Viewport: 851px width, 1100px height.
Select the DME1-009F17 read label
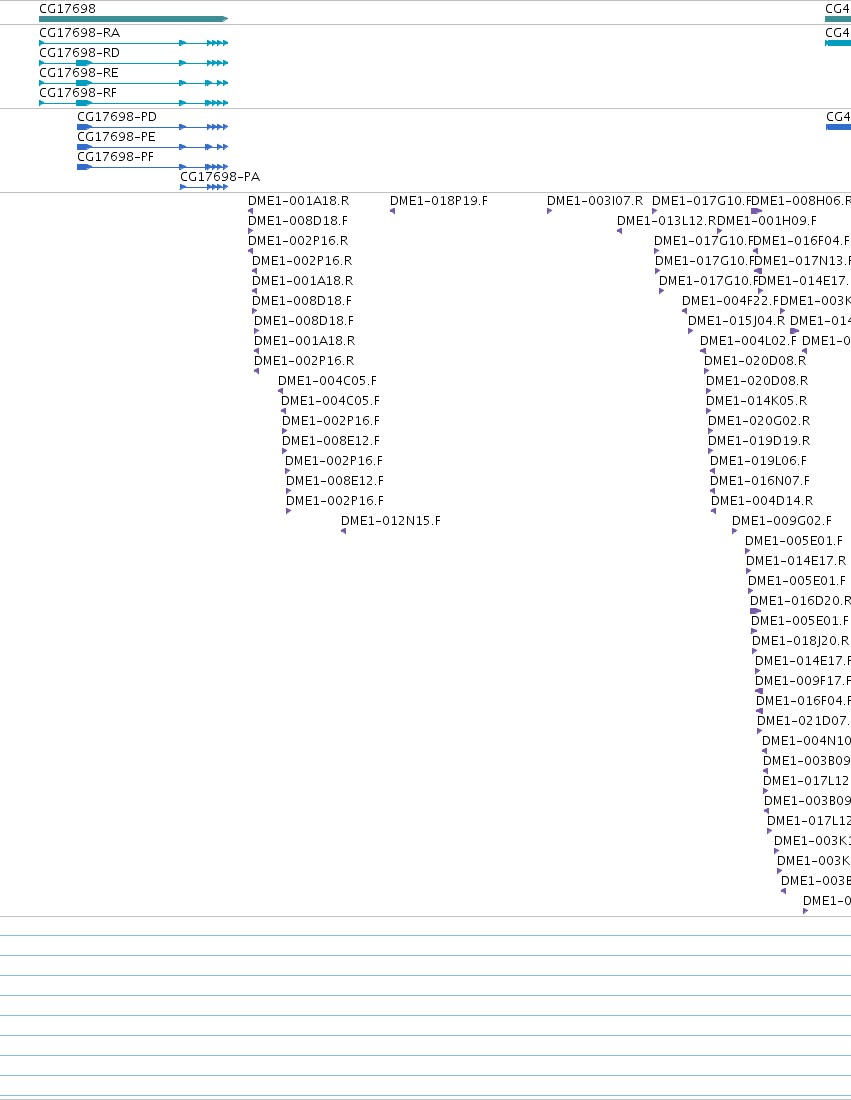(803, 681)
